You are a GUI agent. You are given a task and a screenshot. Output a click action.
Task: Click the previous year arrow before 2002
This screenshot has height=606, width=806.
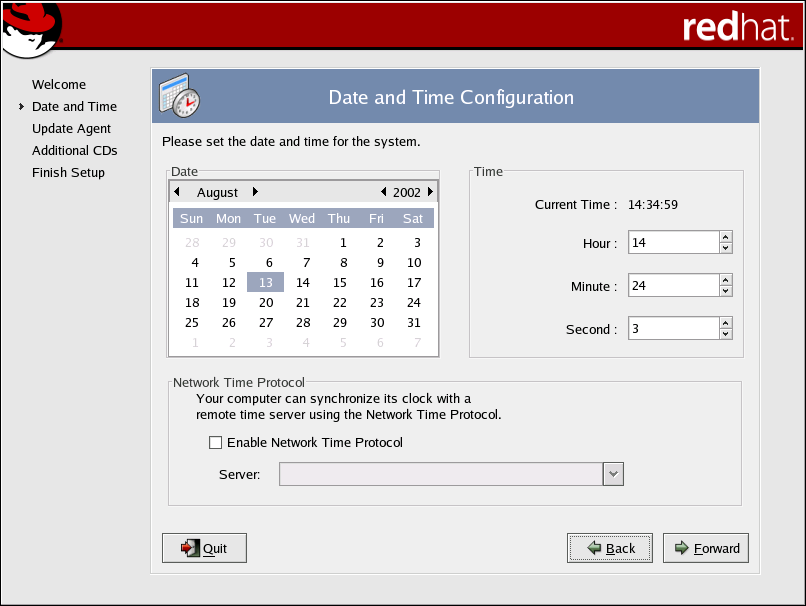384,192
